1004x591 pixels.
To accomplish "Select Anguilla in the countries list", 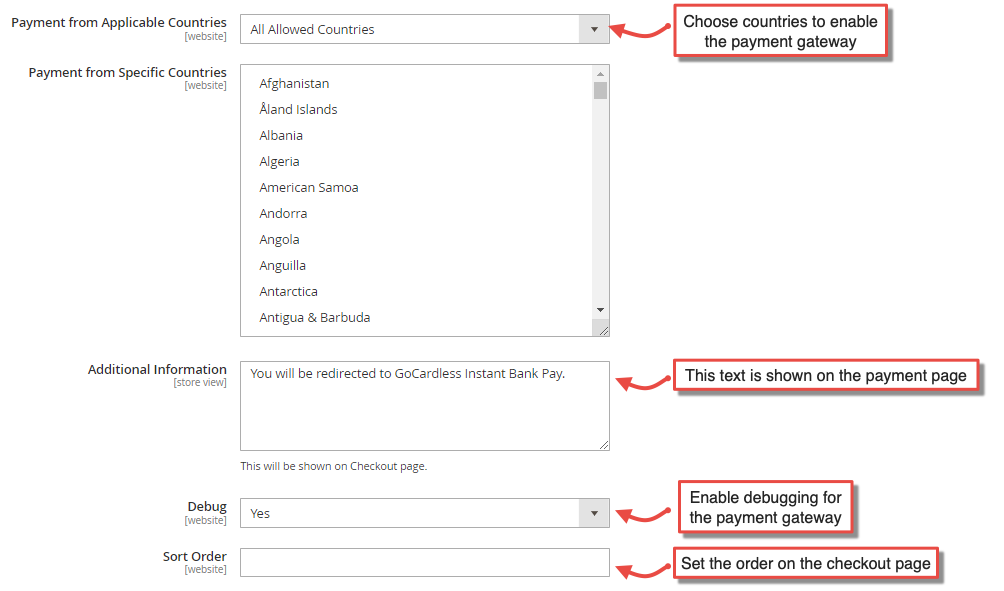I will pyautogui.click(x=282, y=266).
